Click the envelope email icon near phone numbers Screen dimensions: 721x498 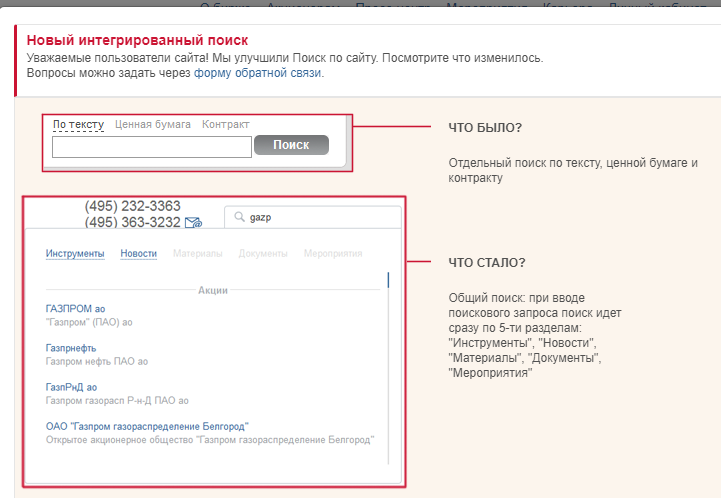coord(193,223)
